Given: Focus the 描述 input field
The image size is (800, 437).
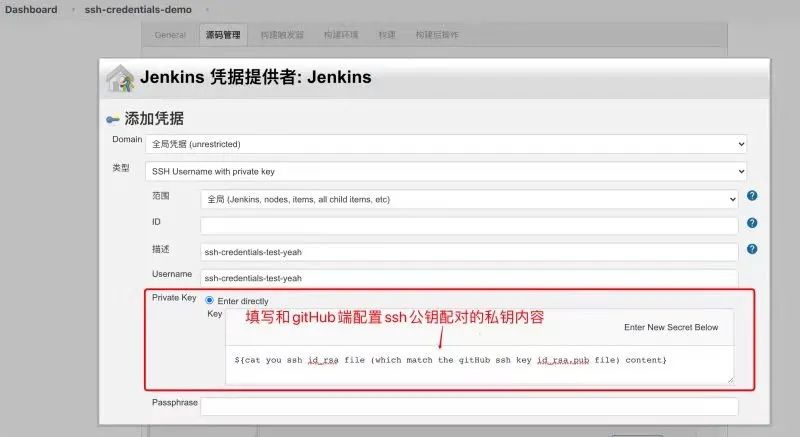Looking at the screenshot, I should click(x=469, y=252).
